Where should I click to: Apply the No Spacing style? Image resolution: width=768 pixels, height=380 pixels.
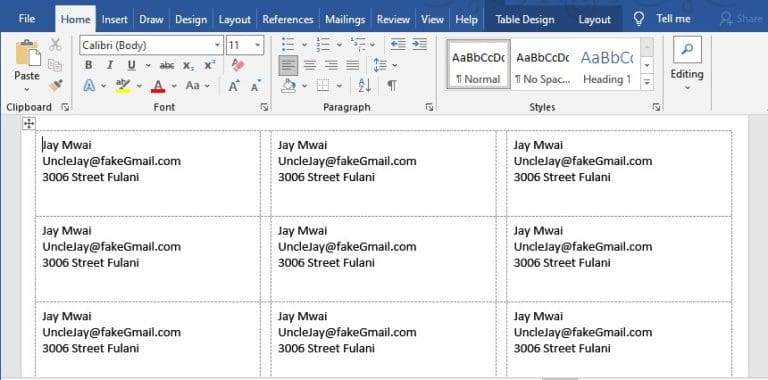(543, 65)
